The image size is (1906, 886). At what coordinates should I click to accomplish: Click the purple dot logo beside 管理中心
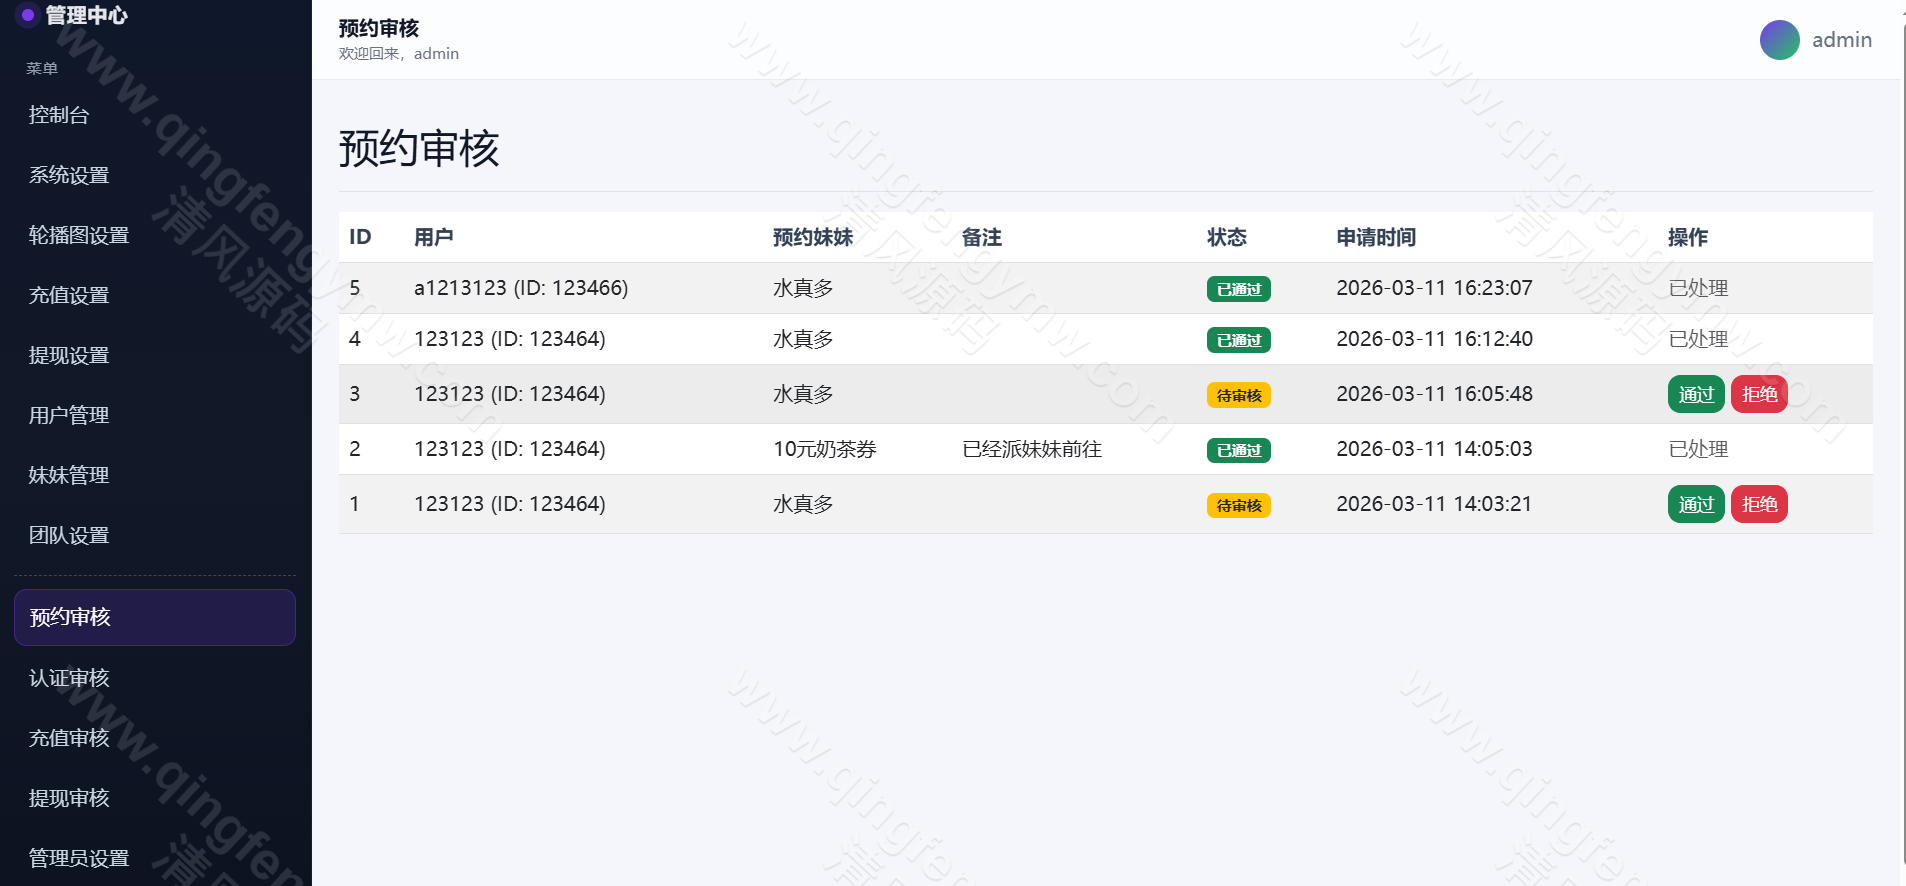click(x=27, y=15)
